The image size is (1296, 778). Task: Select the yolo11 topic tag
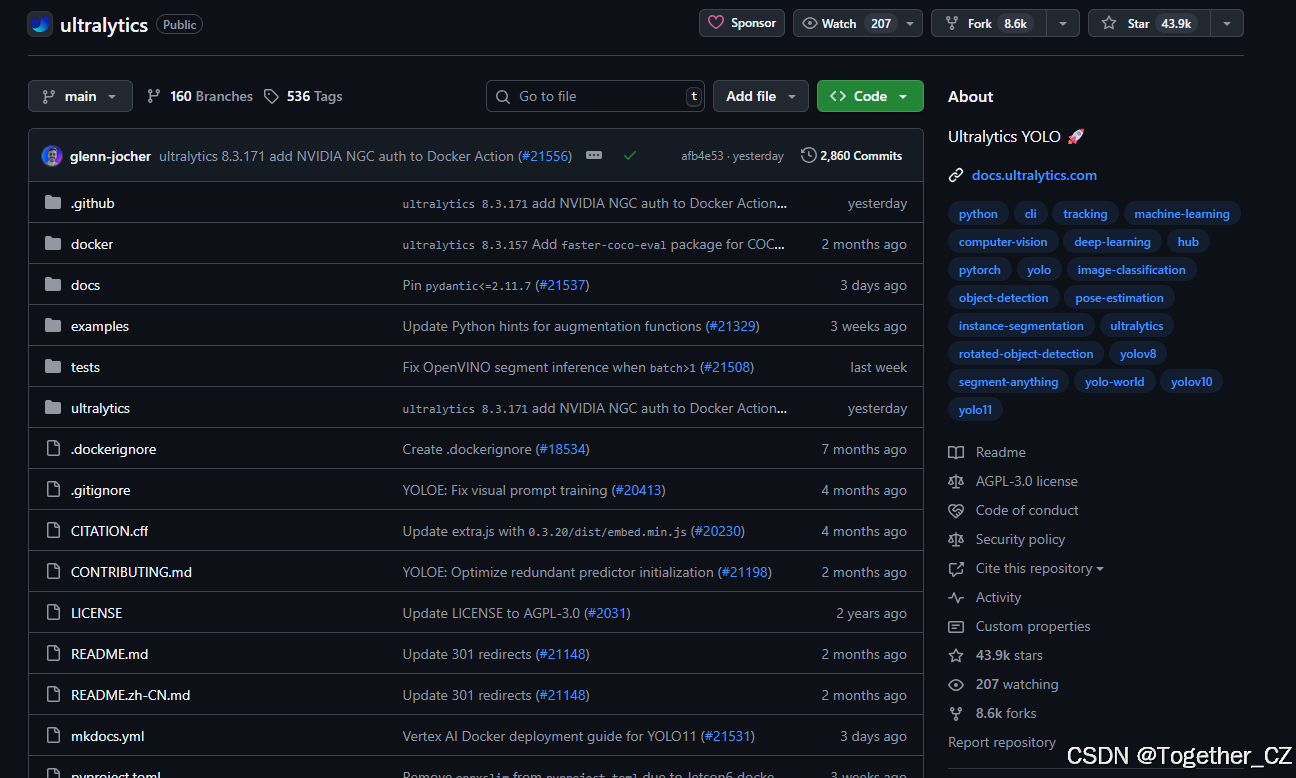point(975,410)
